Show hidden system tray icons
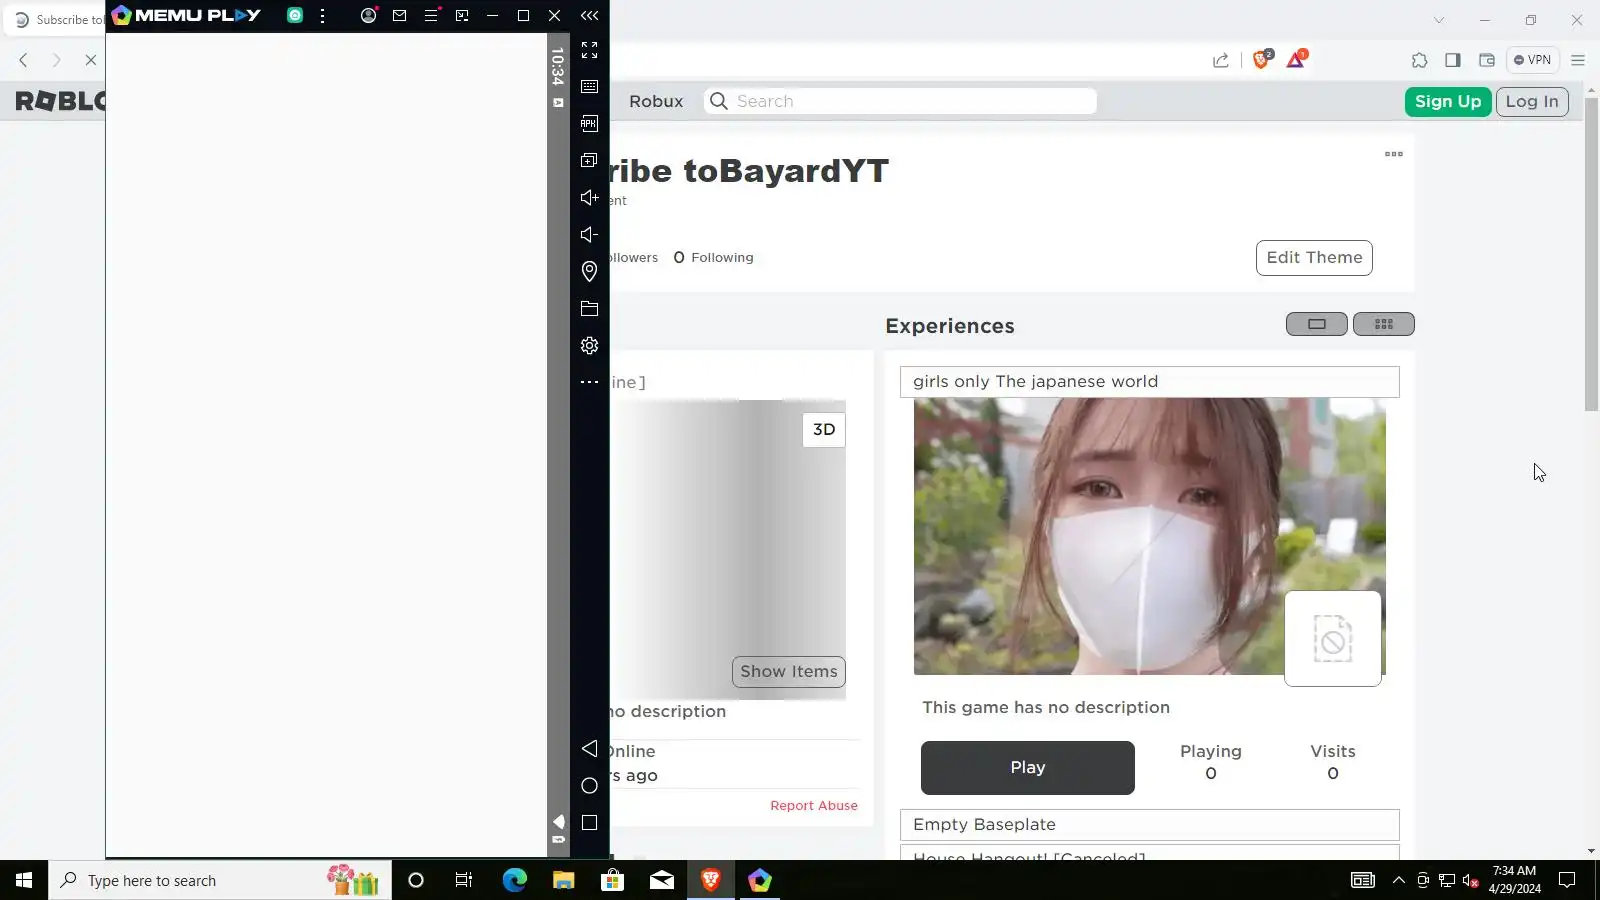The width and height of the screenshot is (1600, 900). click(1398, 880)
